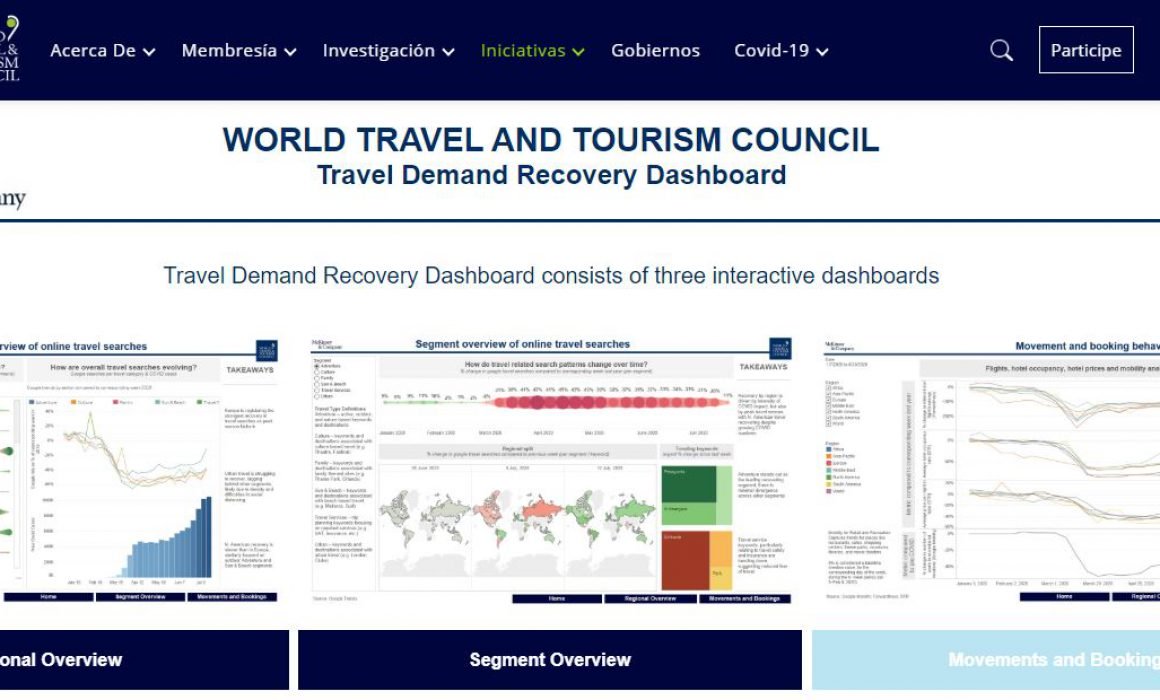Open the Movements and Bookings dashboard
The image size is (1160, 700).
point(985,659)
